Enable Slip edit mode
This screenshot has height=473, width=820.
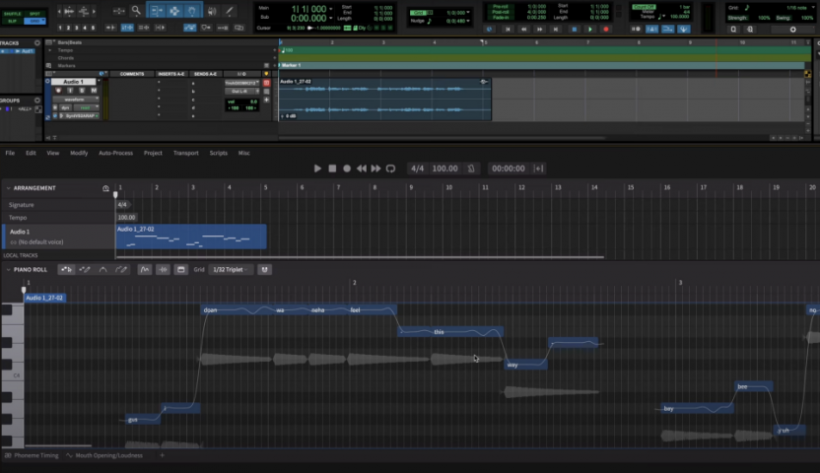point(13,21)
